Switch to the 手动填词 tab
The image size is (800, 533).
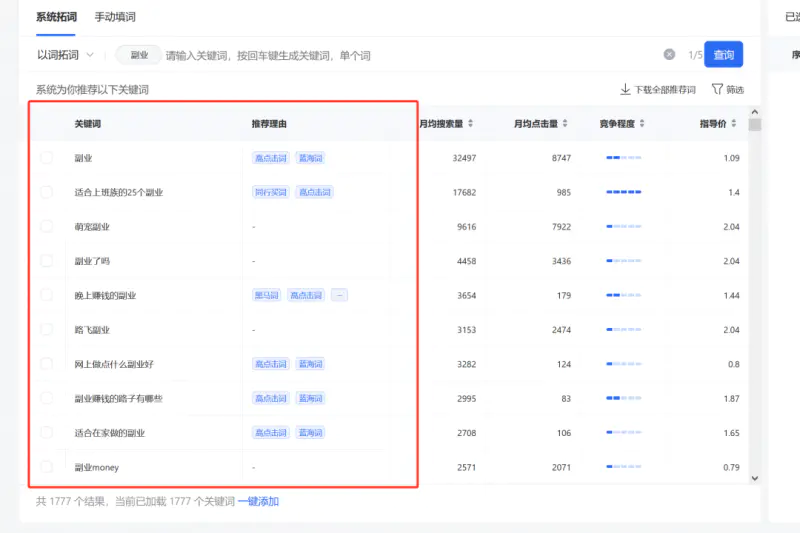point(115,17)
